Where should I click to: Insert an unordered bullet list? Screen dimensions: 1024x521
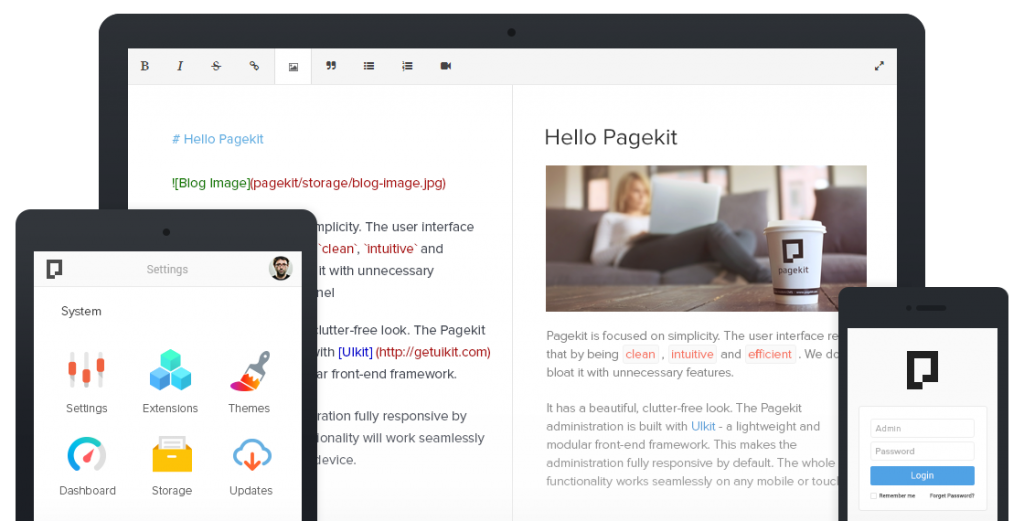(369, 66)
